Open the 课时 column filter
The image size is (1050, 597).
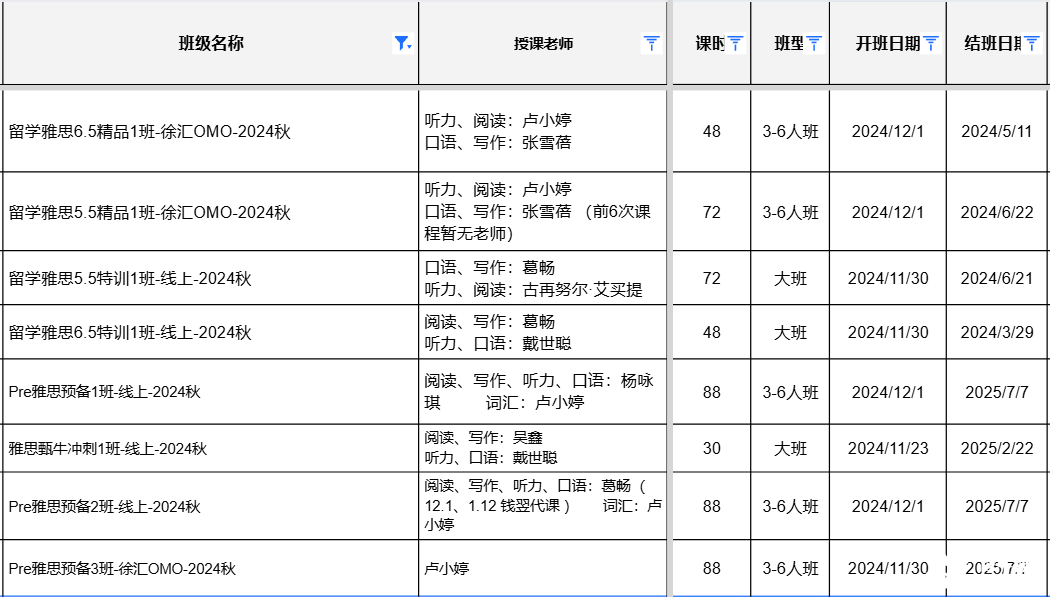(x=736, y=44)
